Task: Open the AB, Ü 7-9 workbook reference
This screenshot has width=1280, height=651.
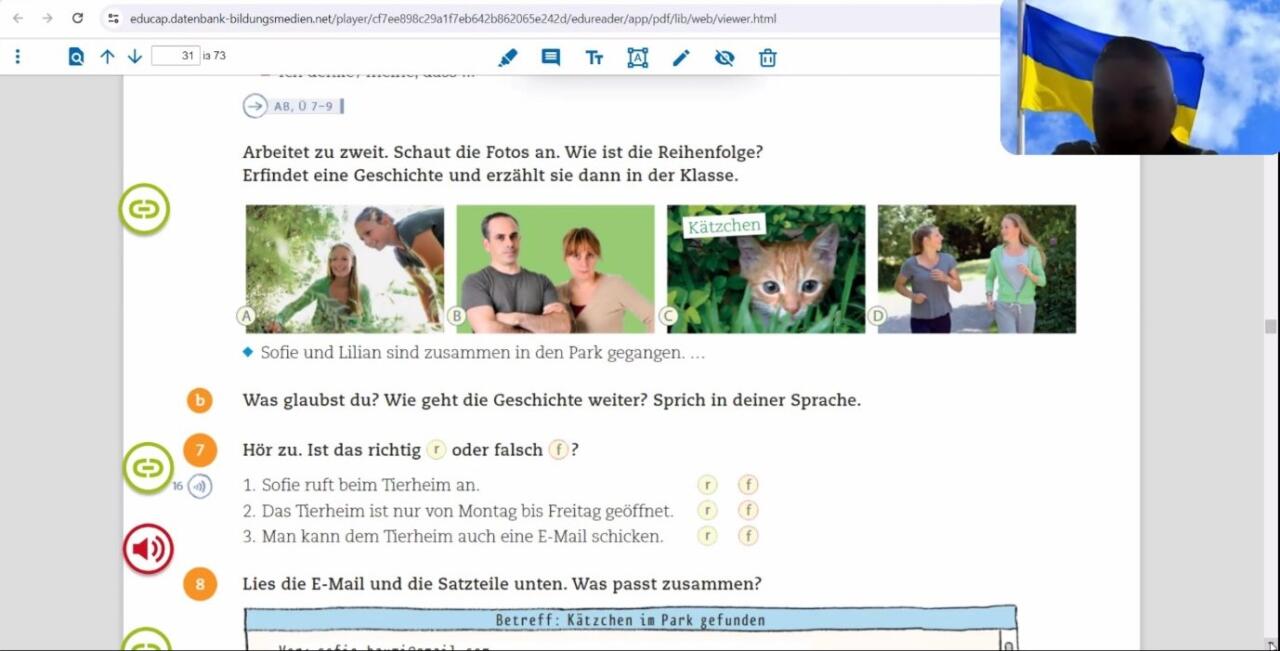Action: 293,106
